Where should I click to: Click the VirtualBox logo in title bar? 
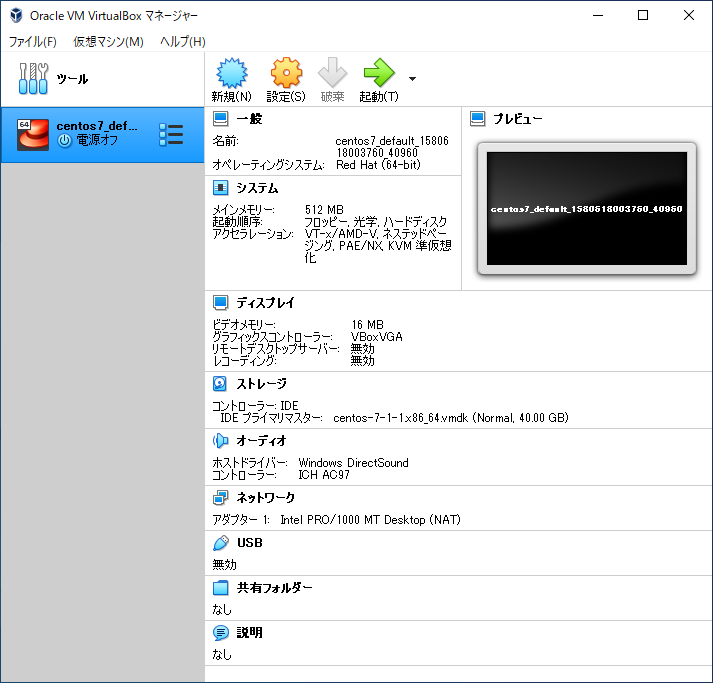tap(16, 15)
